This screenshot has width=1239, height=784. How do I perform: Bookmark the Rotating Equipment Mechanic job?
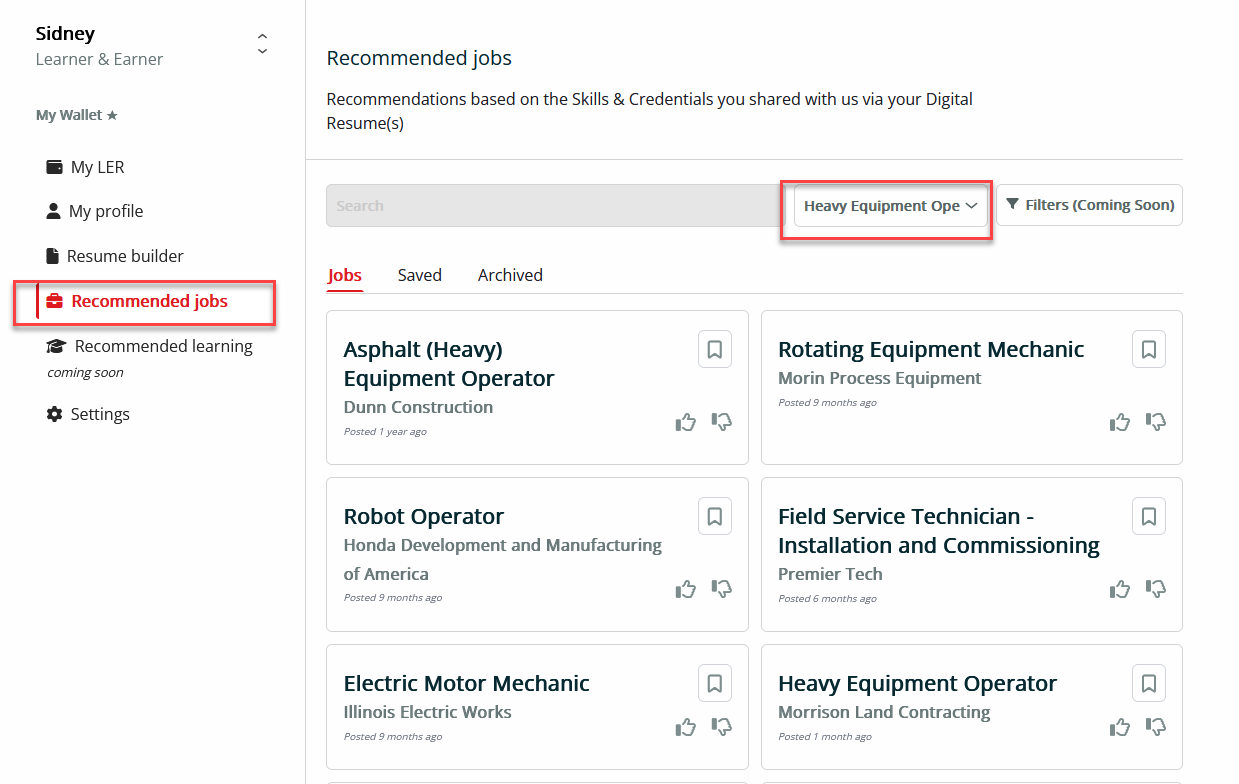(1149, 349)
